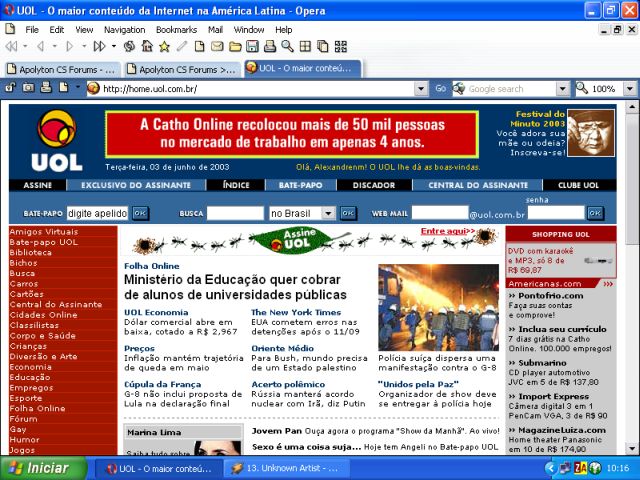The image size is (640, 480).
Task: Click the Reload page icon
Action: coord(130,47)
